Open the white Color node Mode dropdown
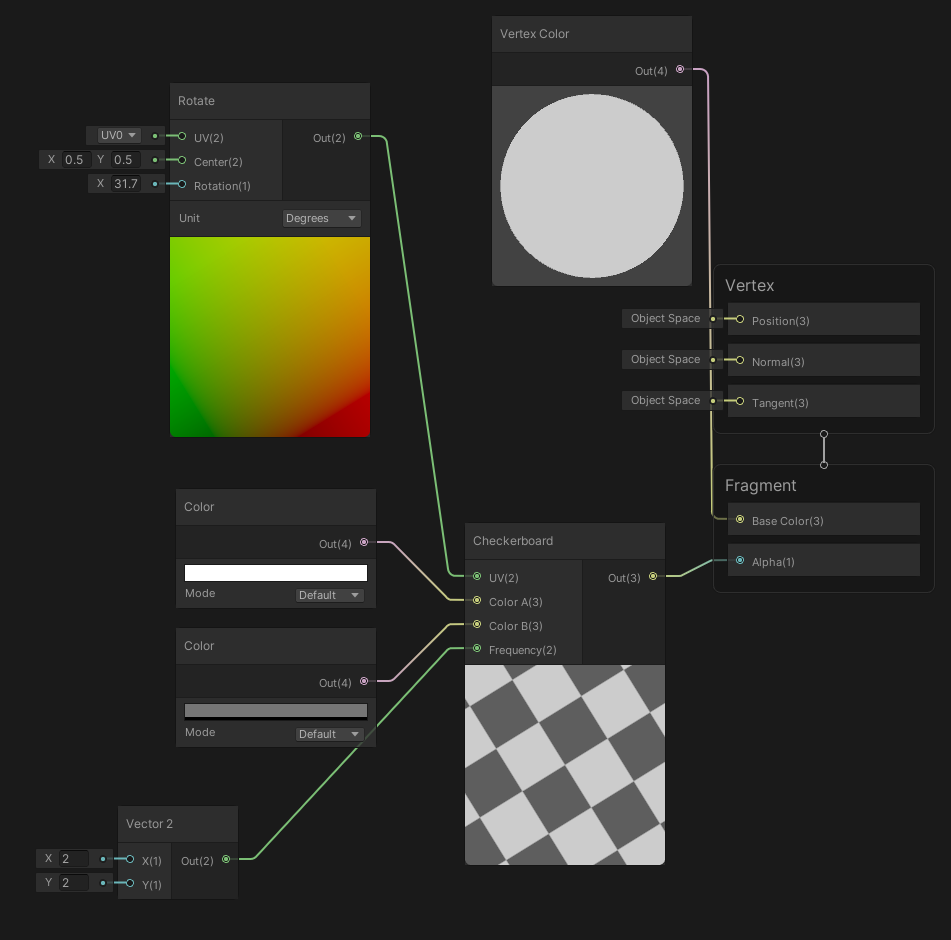Screen dimensions: 951x940 click(x=330, y=595)
